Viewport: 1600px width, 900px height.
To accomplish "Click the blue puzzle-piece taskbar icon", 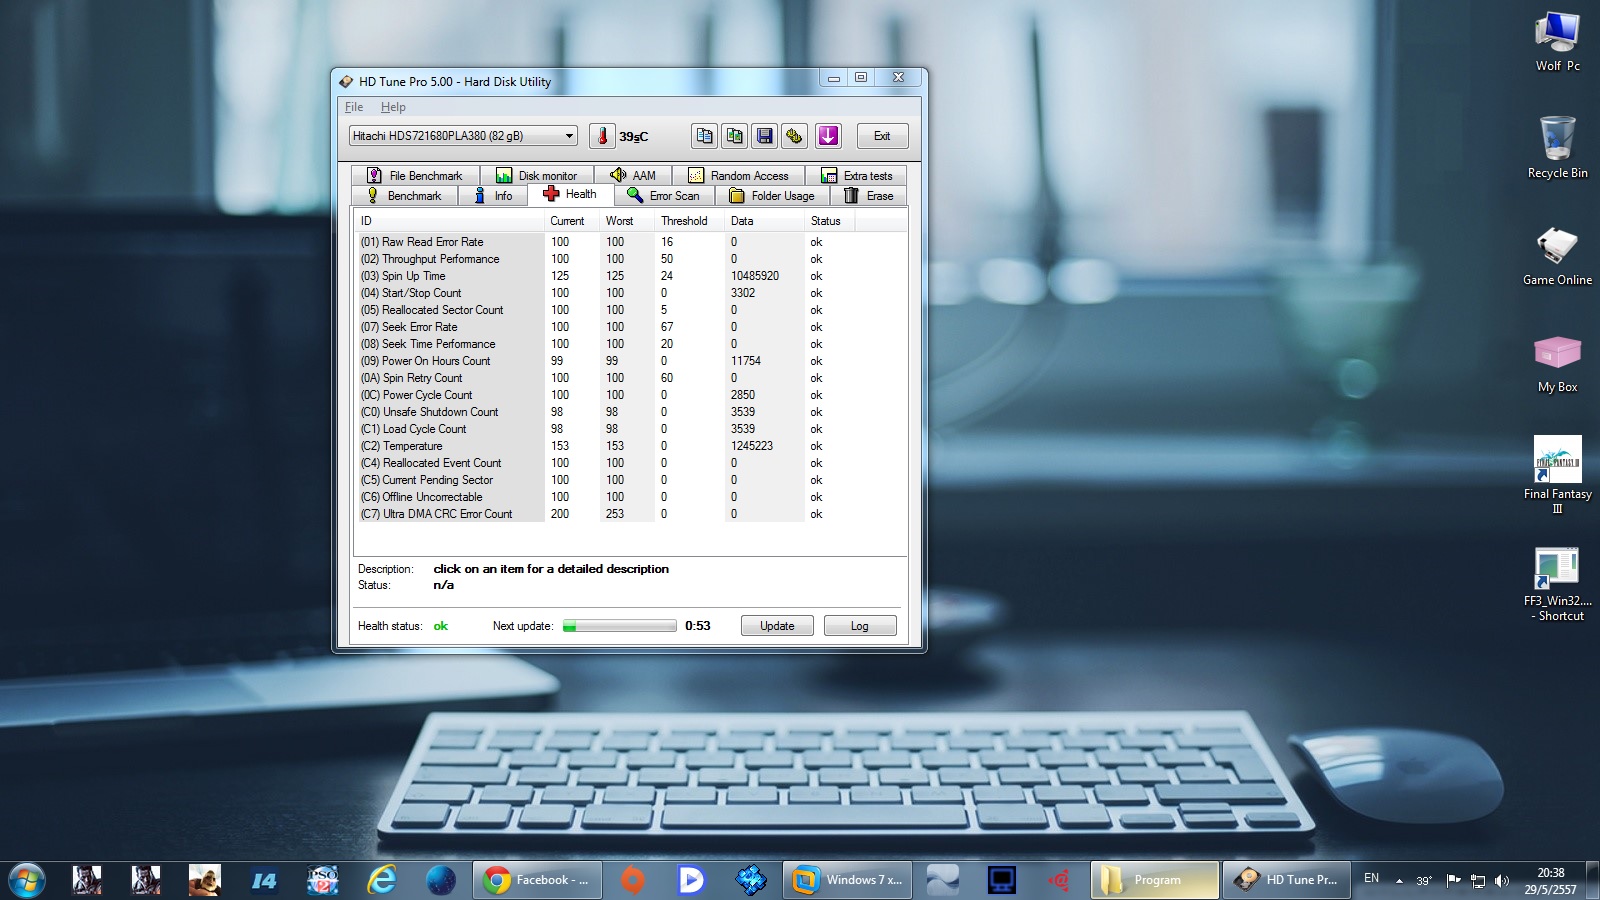I will pyautogui.click(x=751, y=880).
